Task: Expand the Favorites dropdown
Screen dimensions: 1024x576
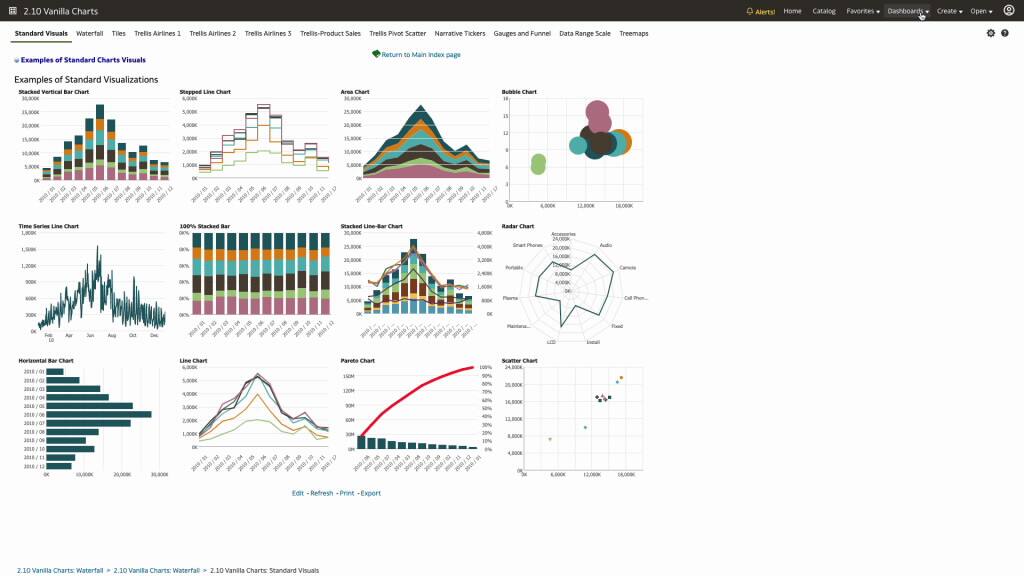Action: (862, 10)
